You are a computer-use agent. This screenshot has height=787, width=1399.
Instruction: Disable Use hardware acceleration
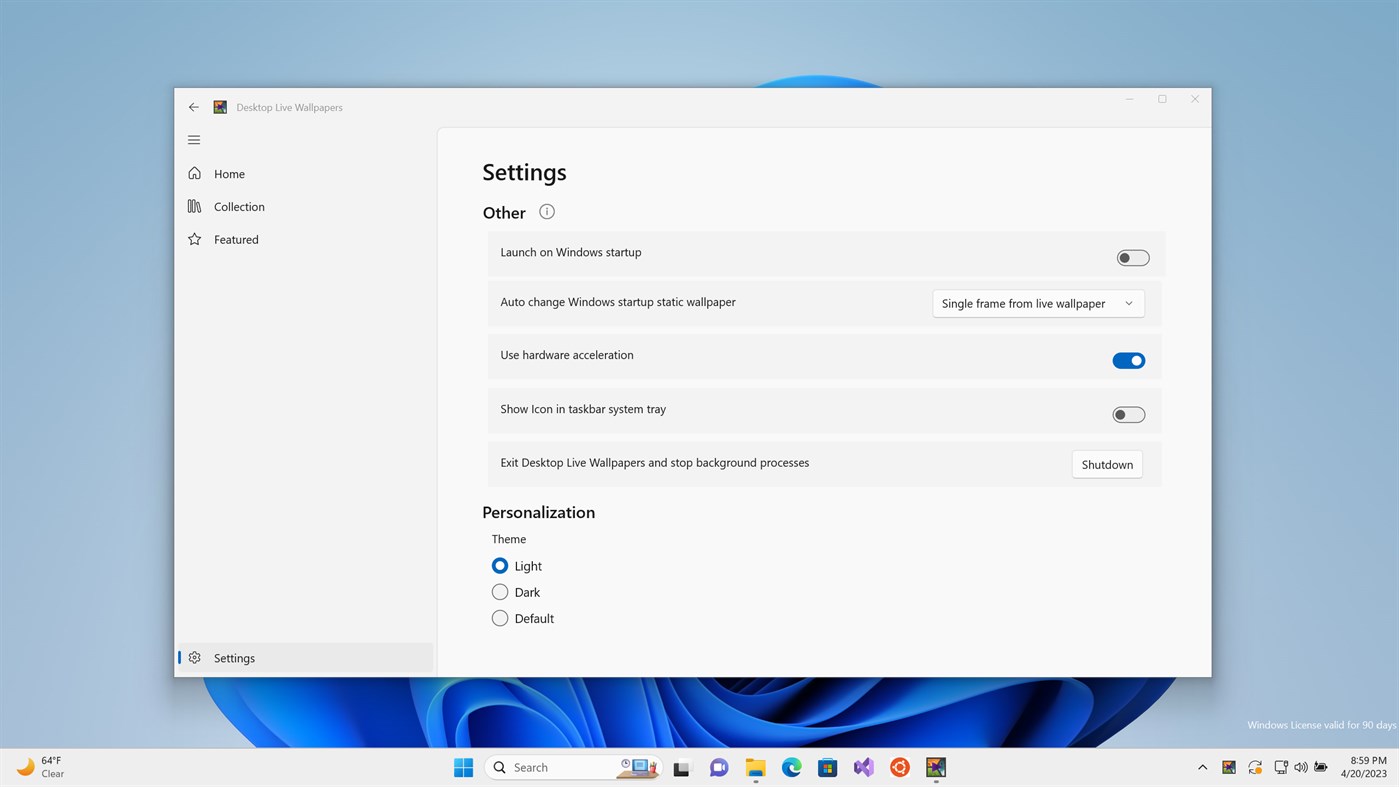1128,360
